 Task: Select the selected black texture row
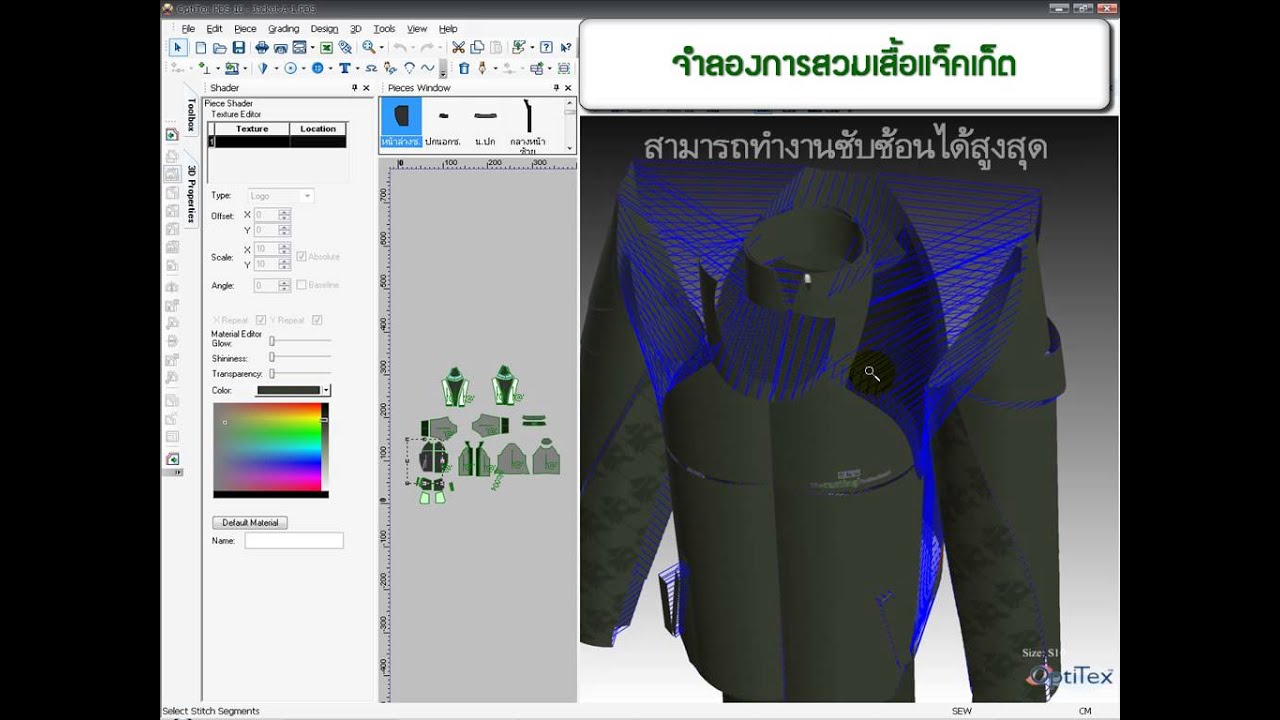(x=277, y=142)
